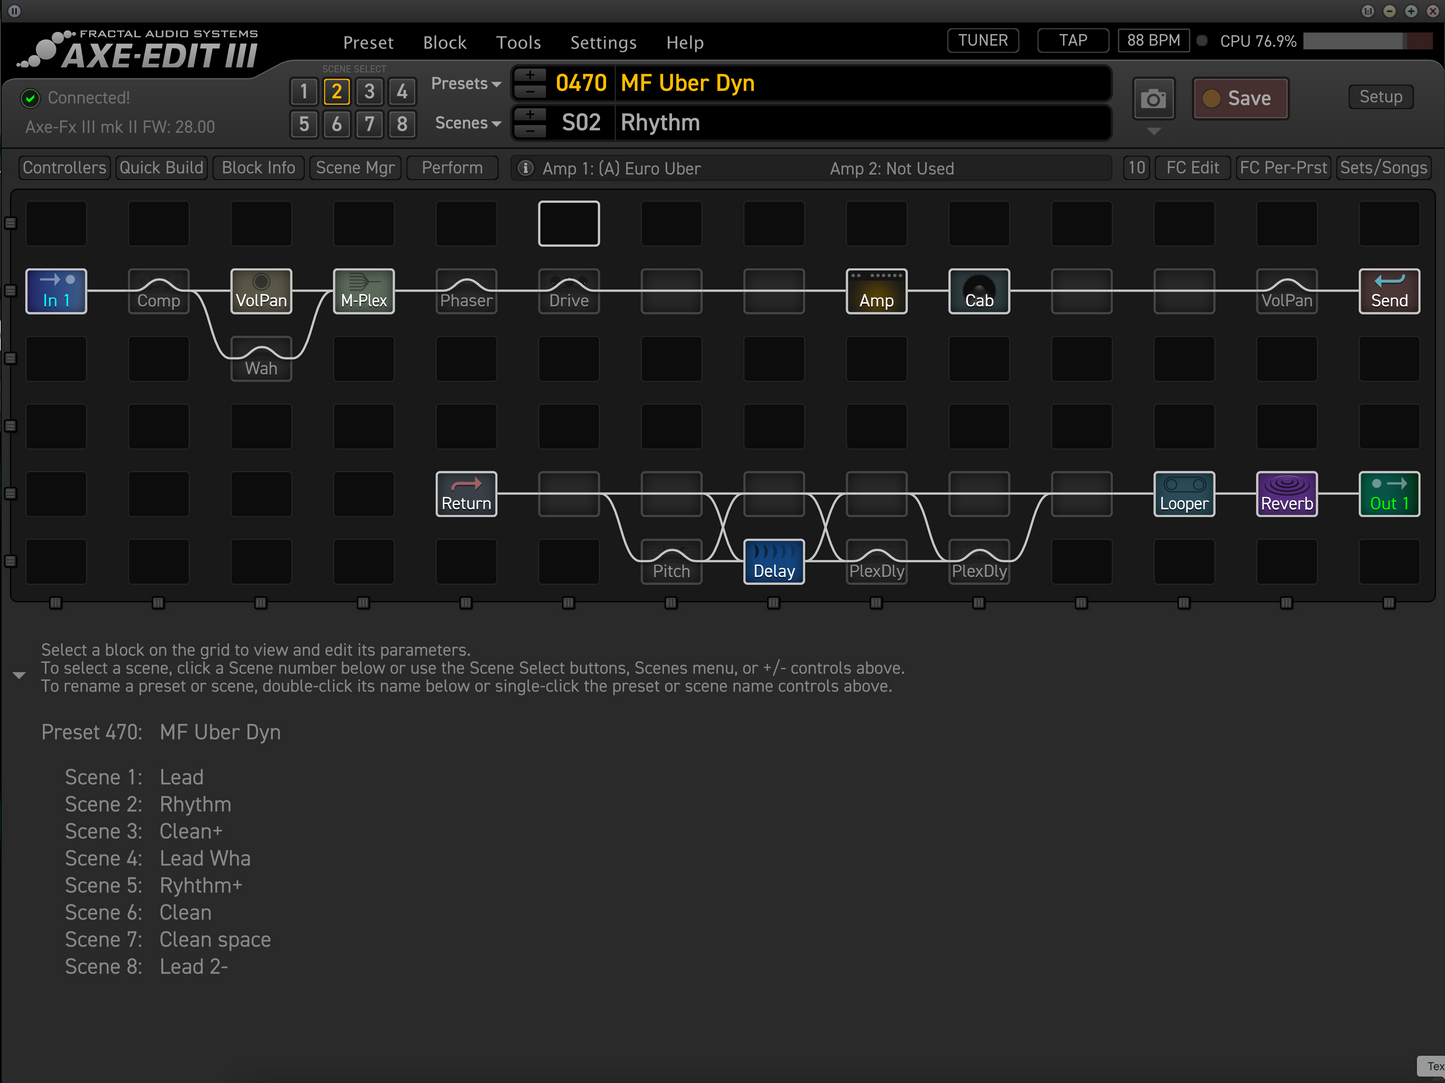Open Setup
The height and width of the screenshot is (1083, 1445).
[x=1380, y=96]
